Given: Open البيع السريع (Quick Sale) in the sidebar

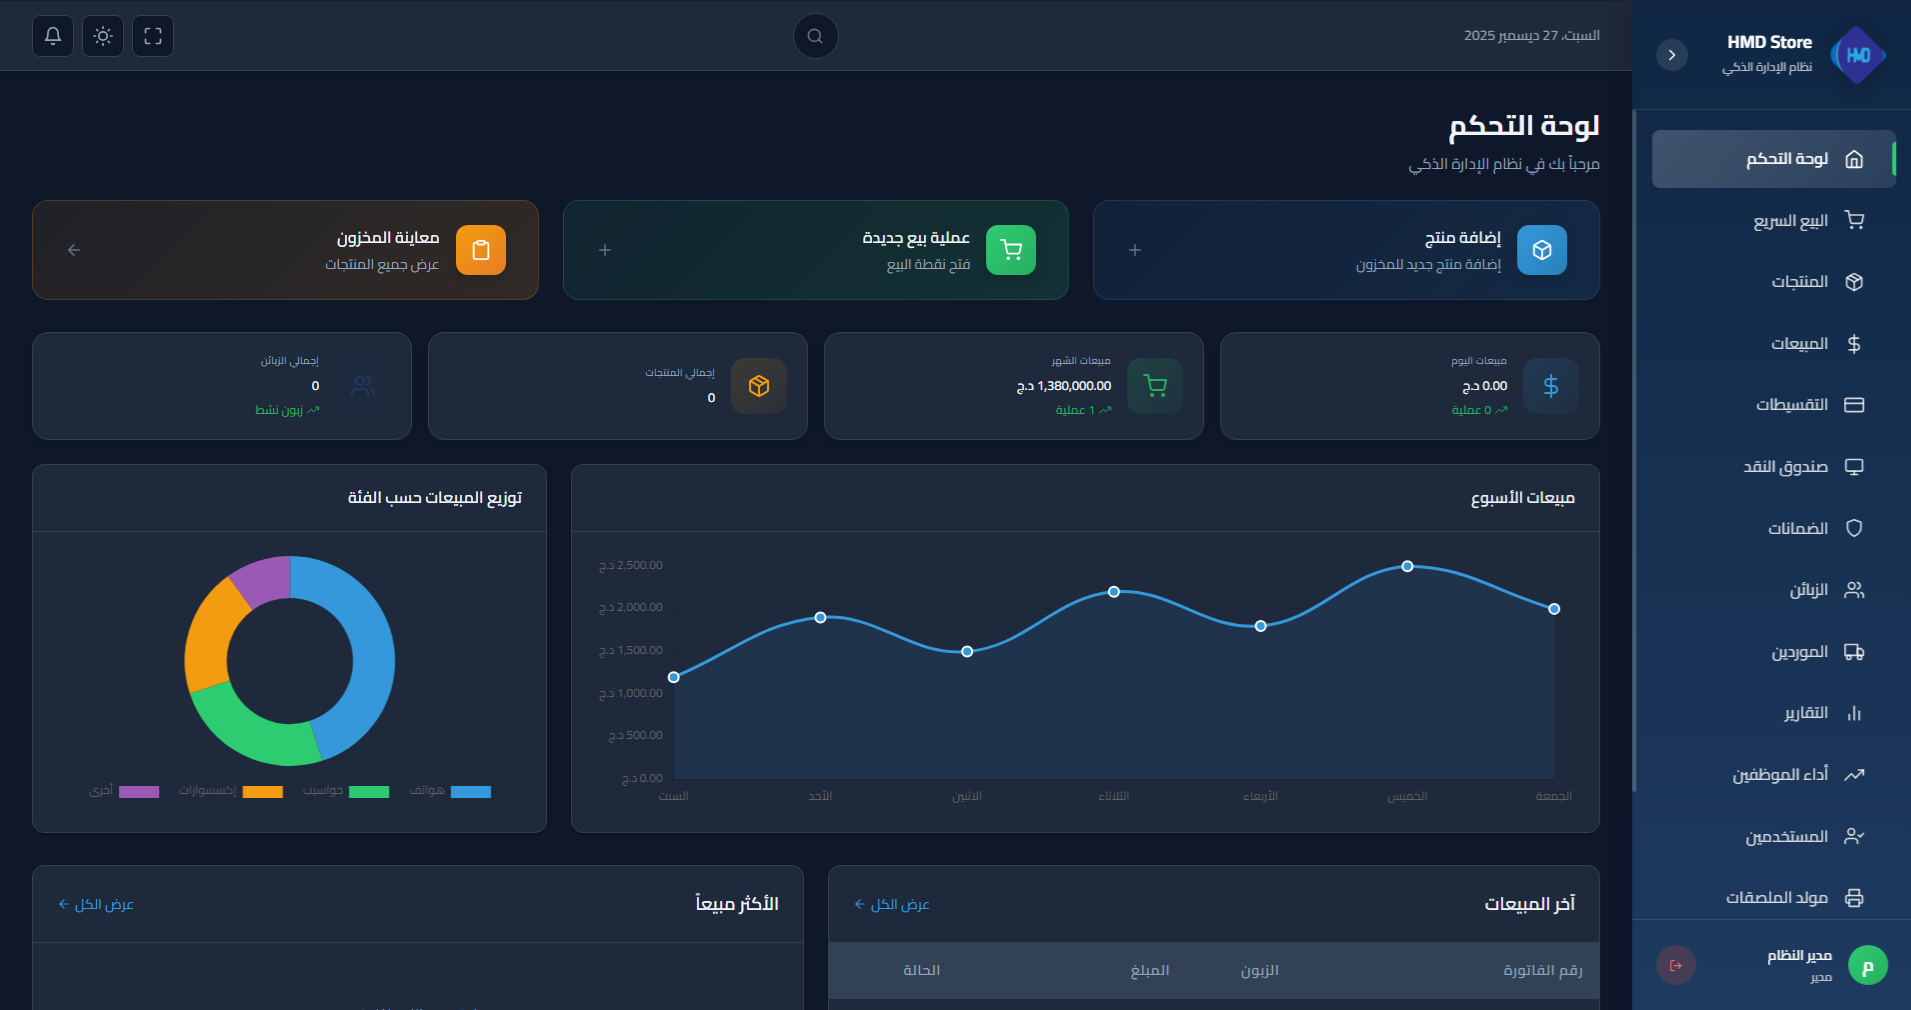Looking at the screenshot, I should pyautogui.click(x=1790, y=221).
